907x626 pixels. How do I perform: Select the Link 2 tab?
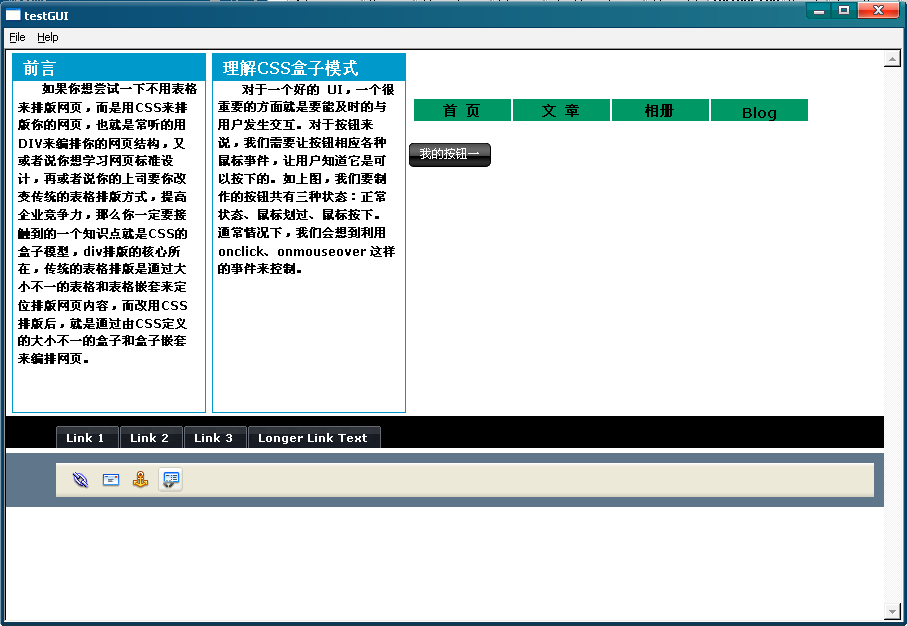pos(150,438)
